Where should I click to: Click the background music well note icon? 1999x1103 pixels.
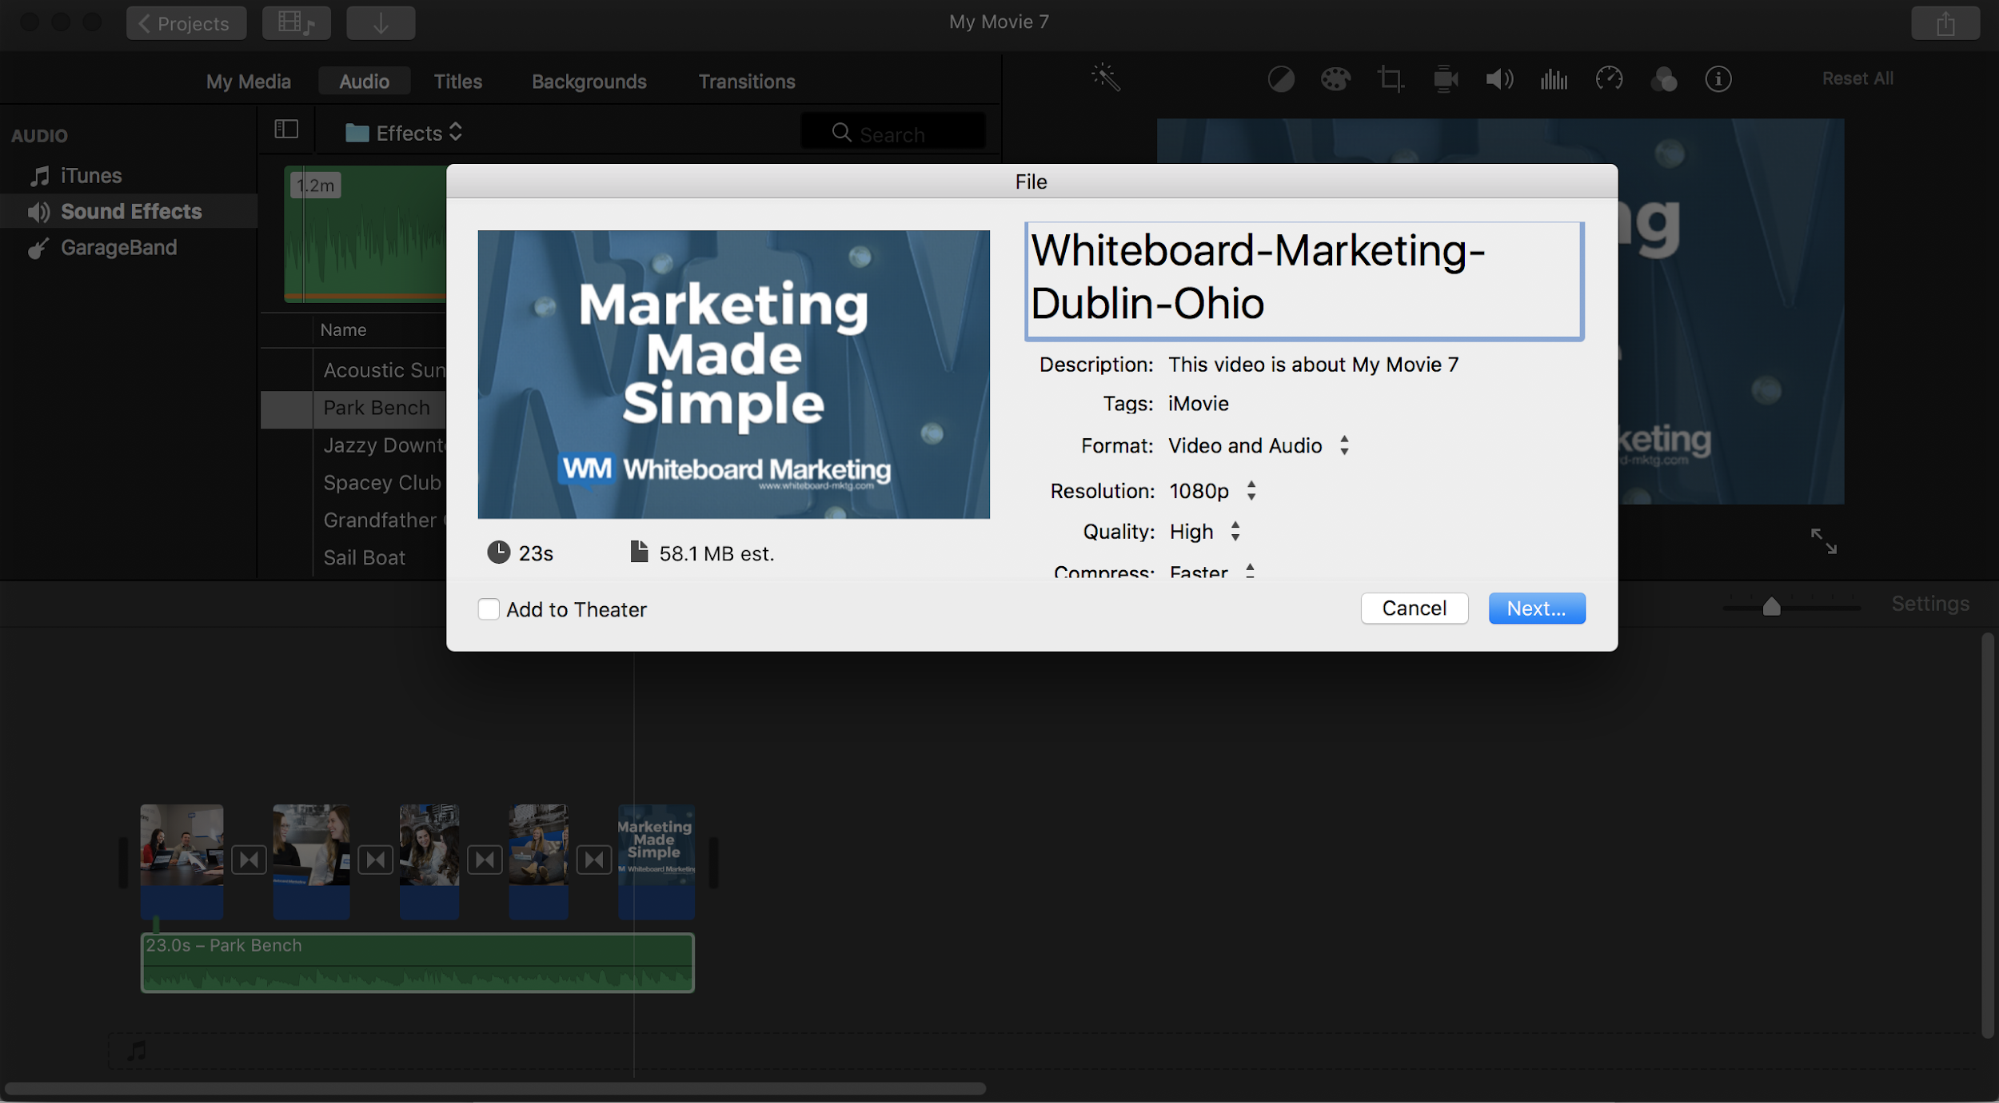click(137, 1051)
